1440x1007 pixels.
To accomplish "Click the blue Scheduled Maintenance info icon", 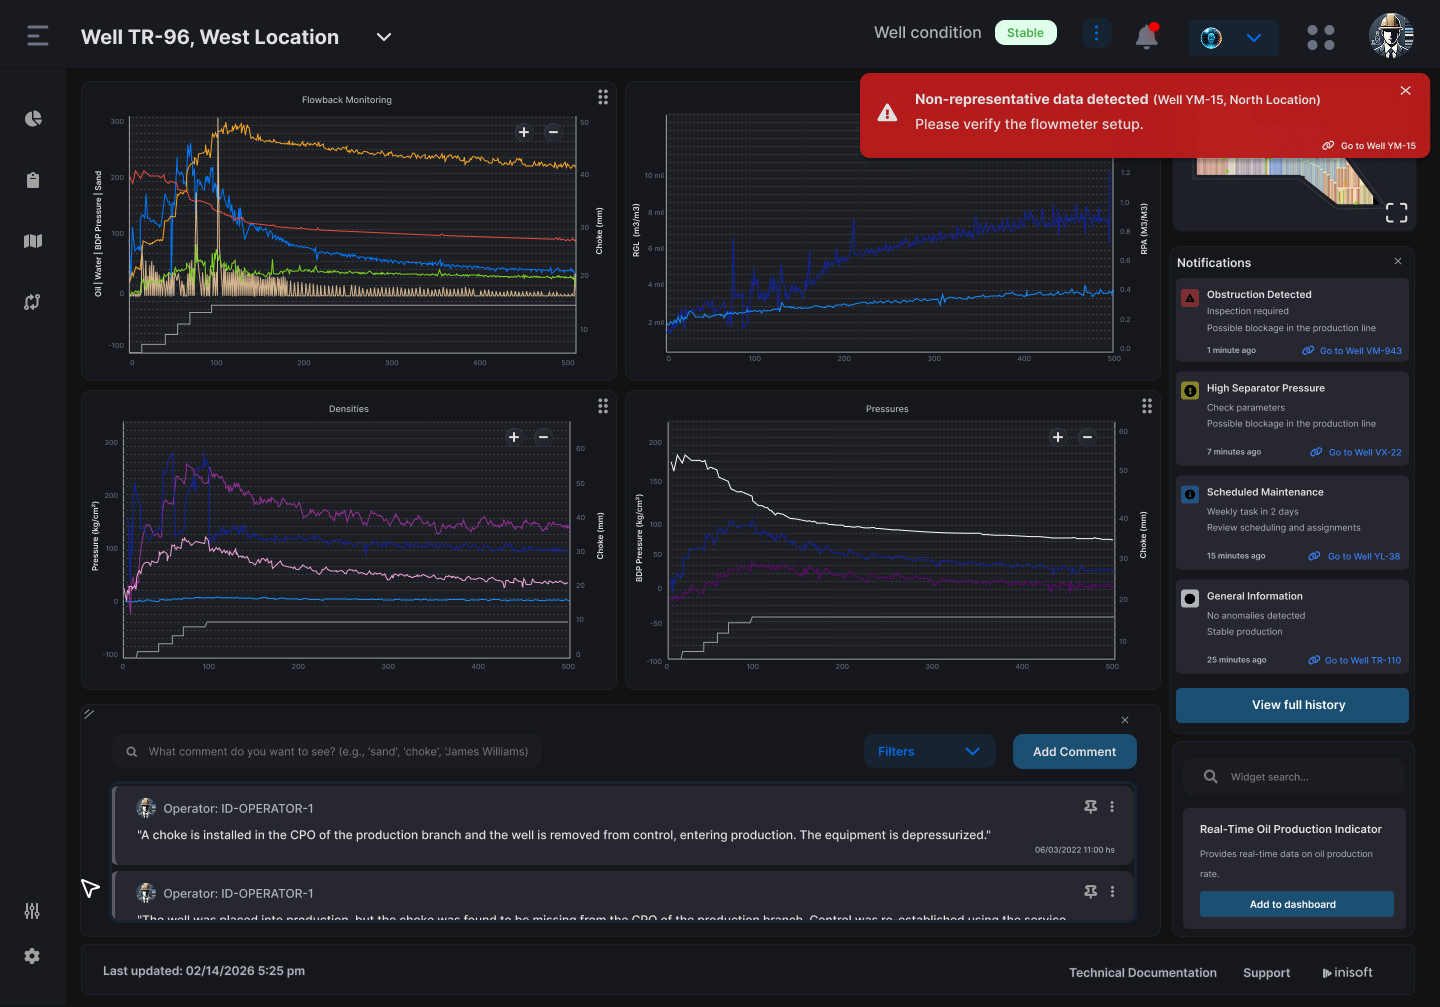I will (x=1190, y=494).
